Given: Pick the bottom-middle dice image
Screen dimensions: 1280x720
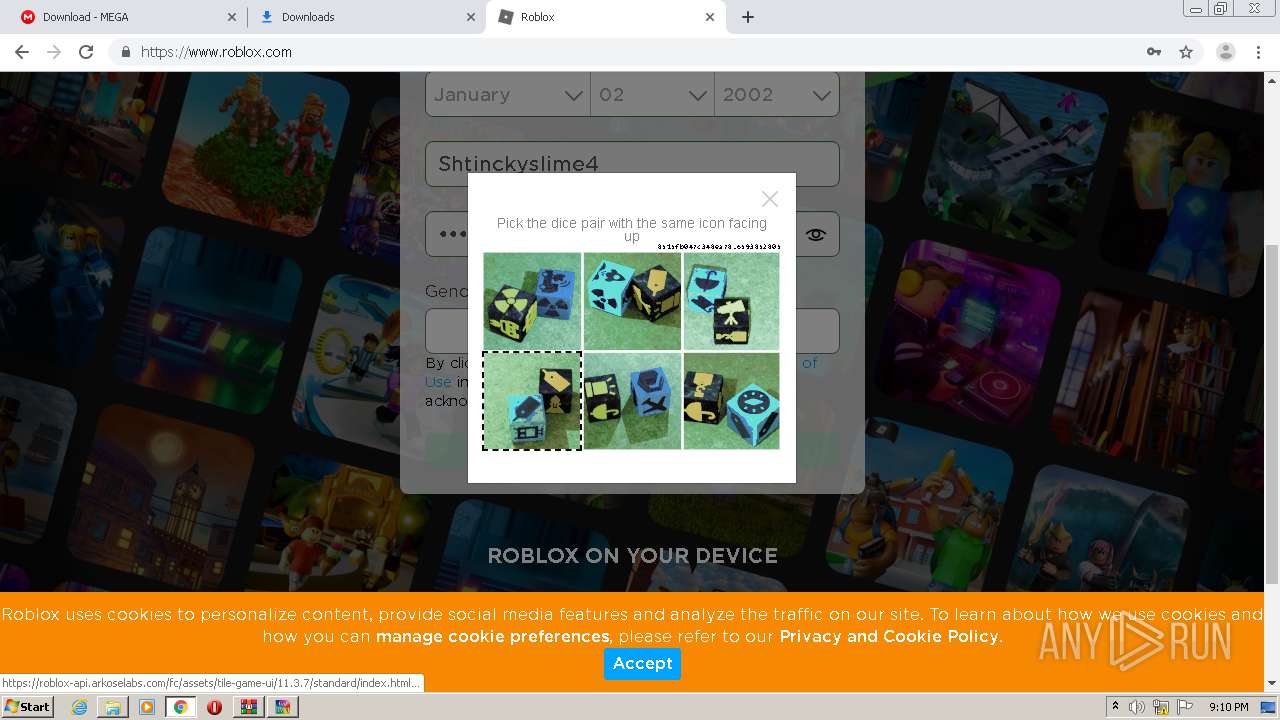Looking at the screenshot, I should pyautogui.click(x=632, y=401).
